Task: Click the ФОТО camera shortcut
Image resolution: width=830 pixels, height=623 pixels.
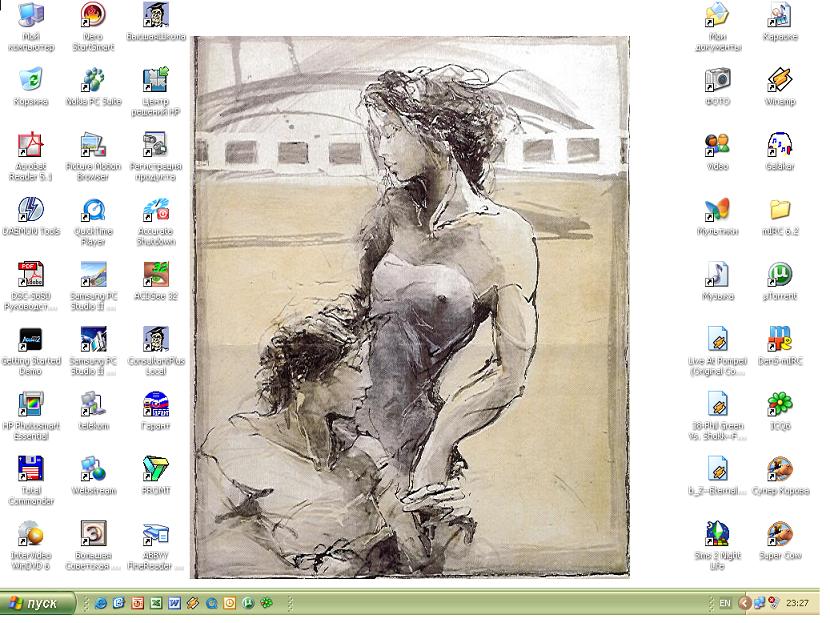Action: click(717, 80)
